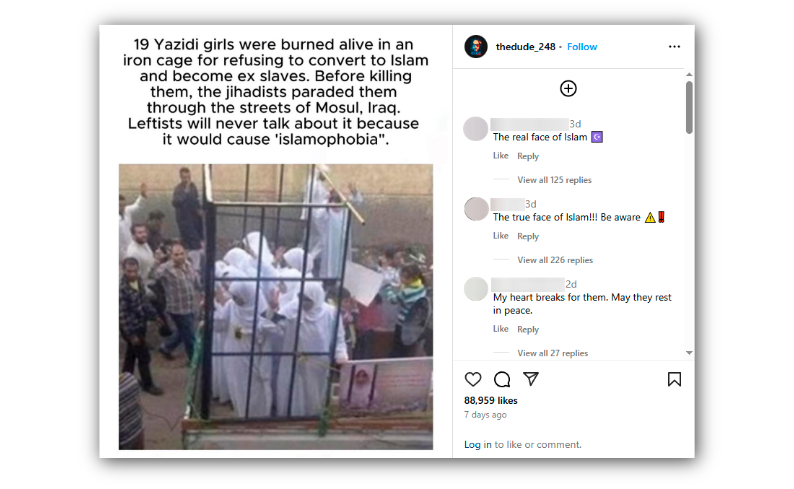The width and height of the screenshot is (794, 489).
Task: Expand View all 125 replies
Action: click(554, 180)
